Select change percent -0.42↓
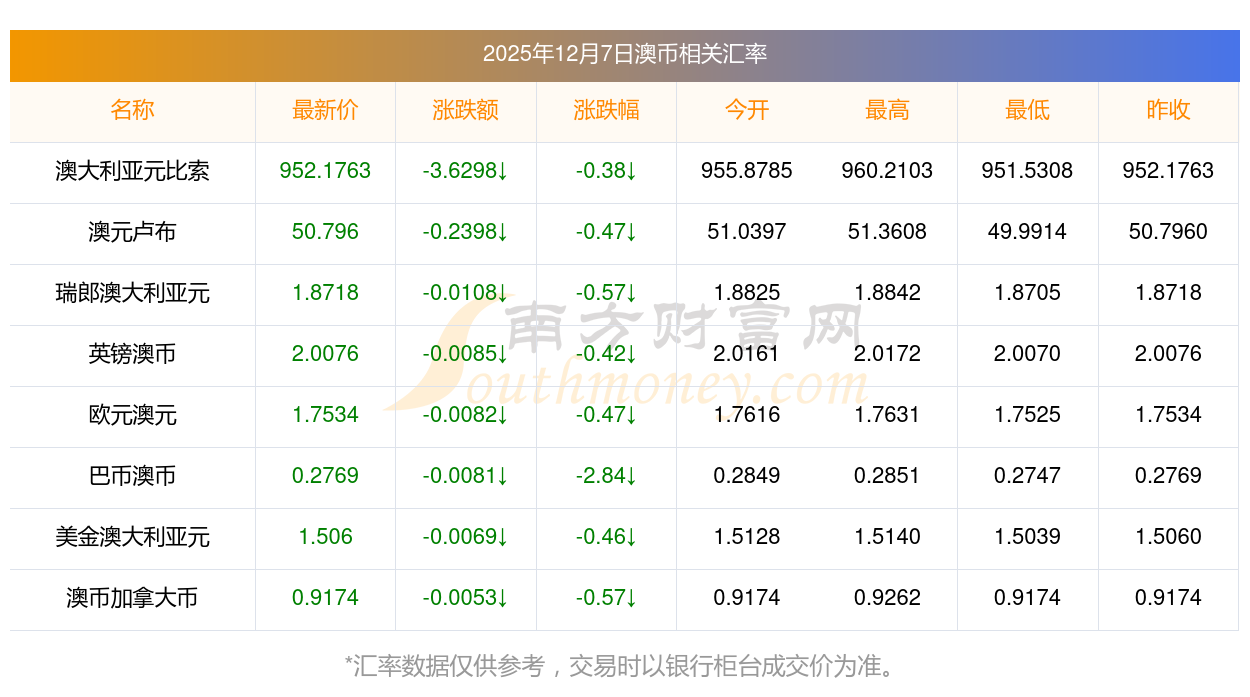Screen dimensions: 1250x697 coord(606,354)
